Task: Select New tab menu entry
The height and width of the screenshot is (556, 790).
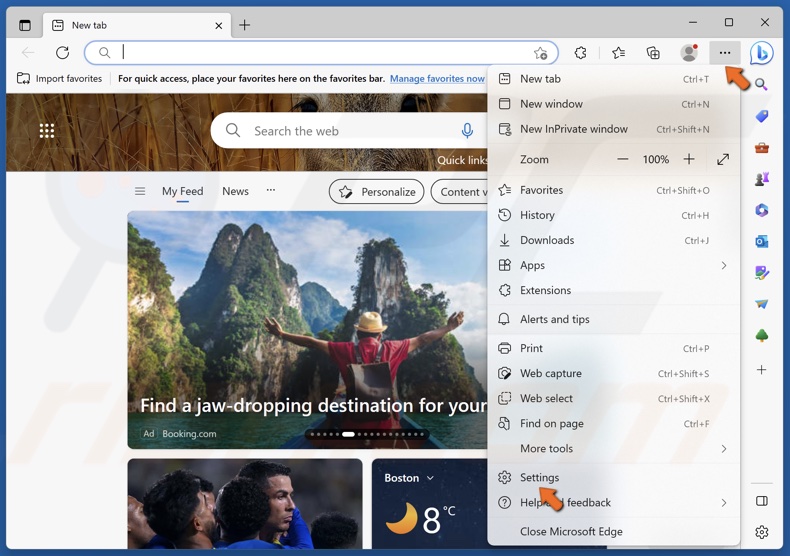Action: pyautogui.click(x=614, y=79)
